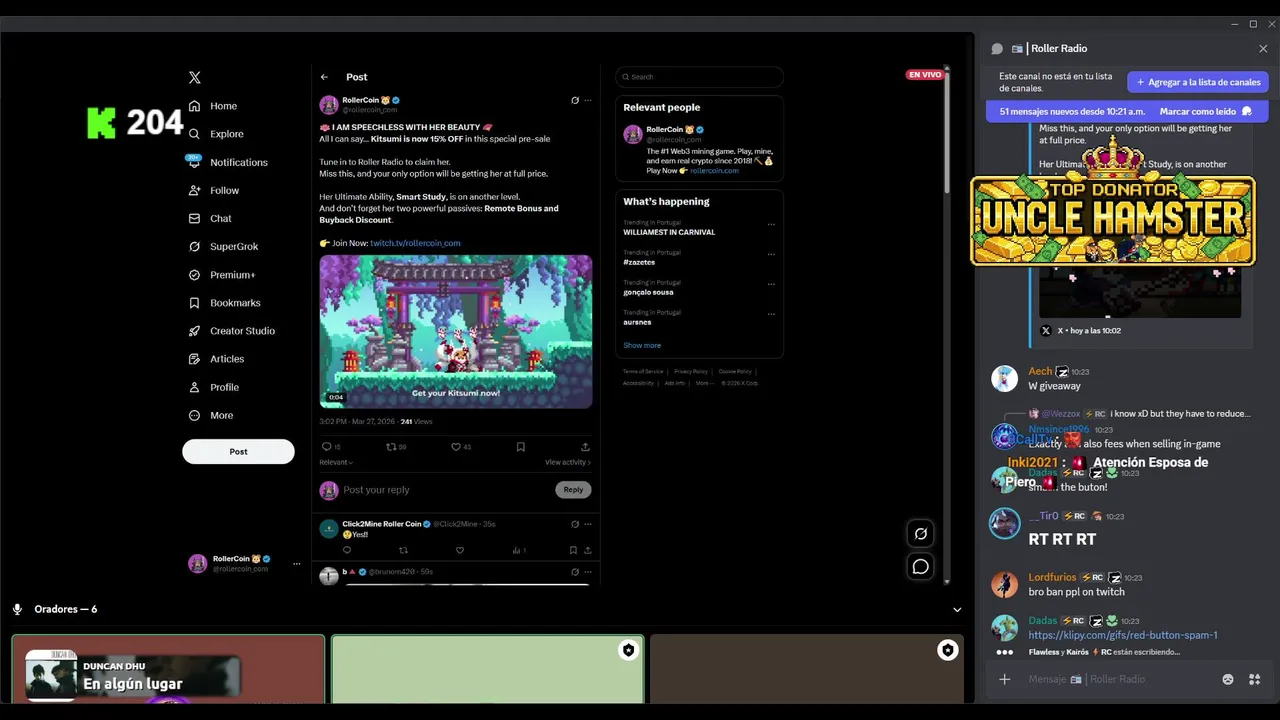
Task: Open more options for #zazetes trend
Action: coord(771,254)
